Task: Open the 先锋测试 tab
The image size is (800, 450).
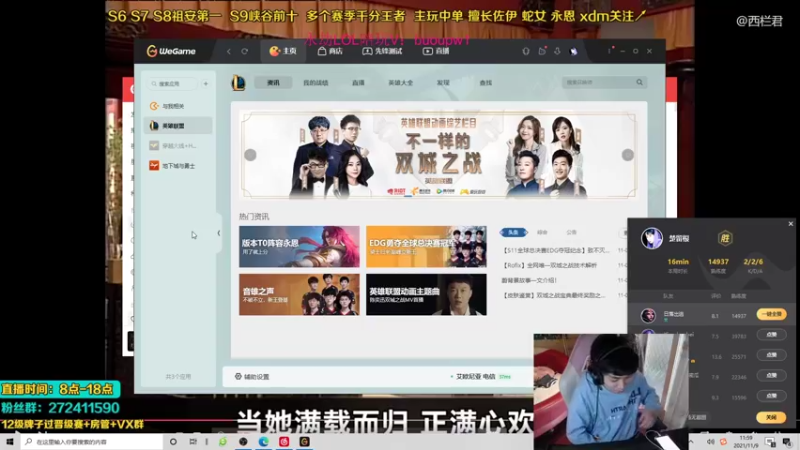Action: (382, 51)
